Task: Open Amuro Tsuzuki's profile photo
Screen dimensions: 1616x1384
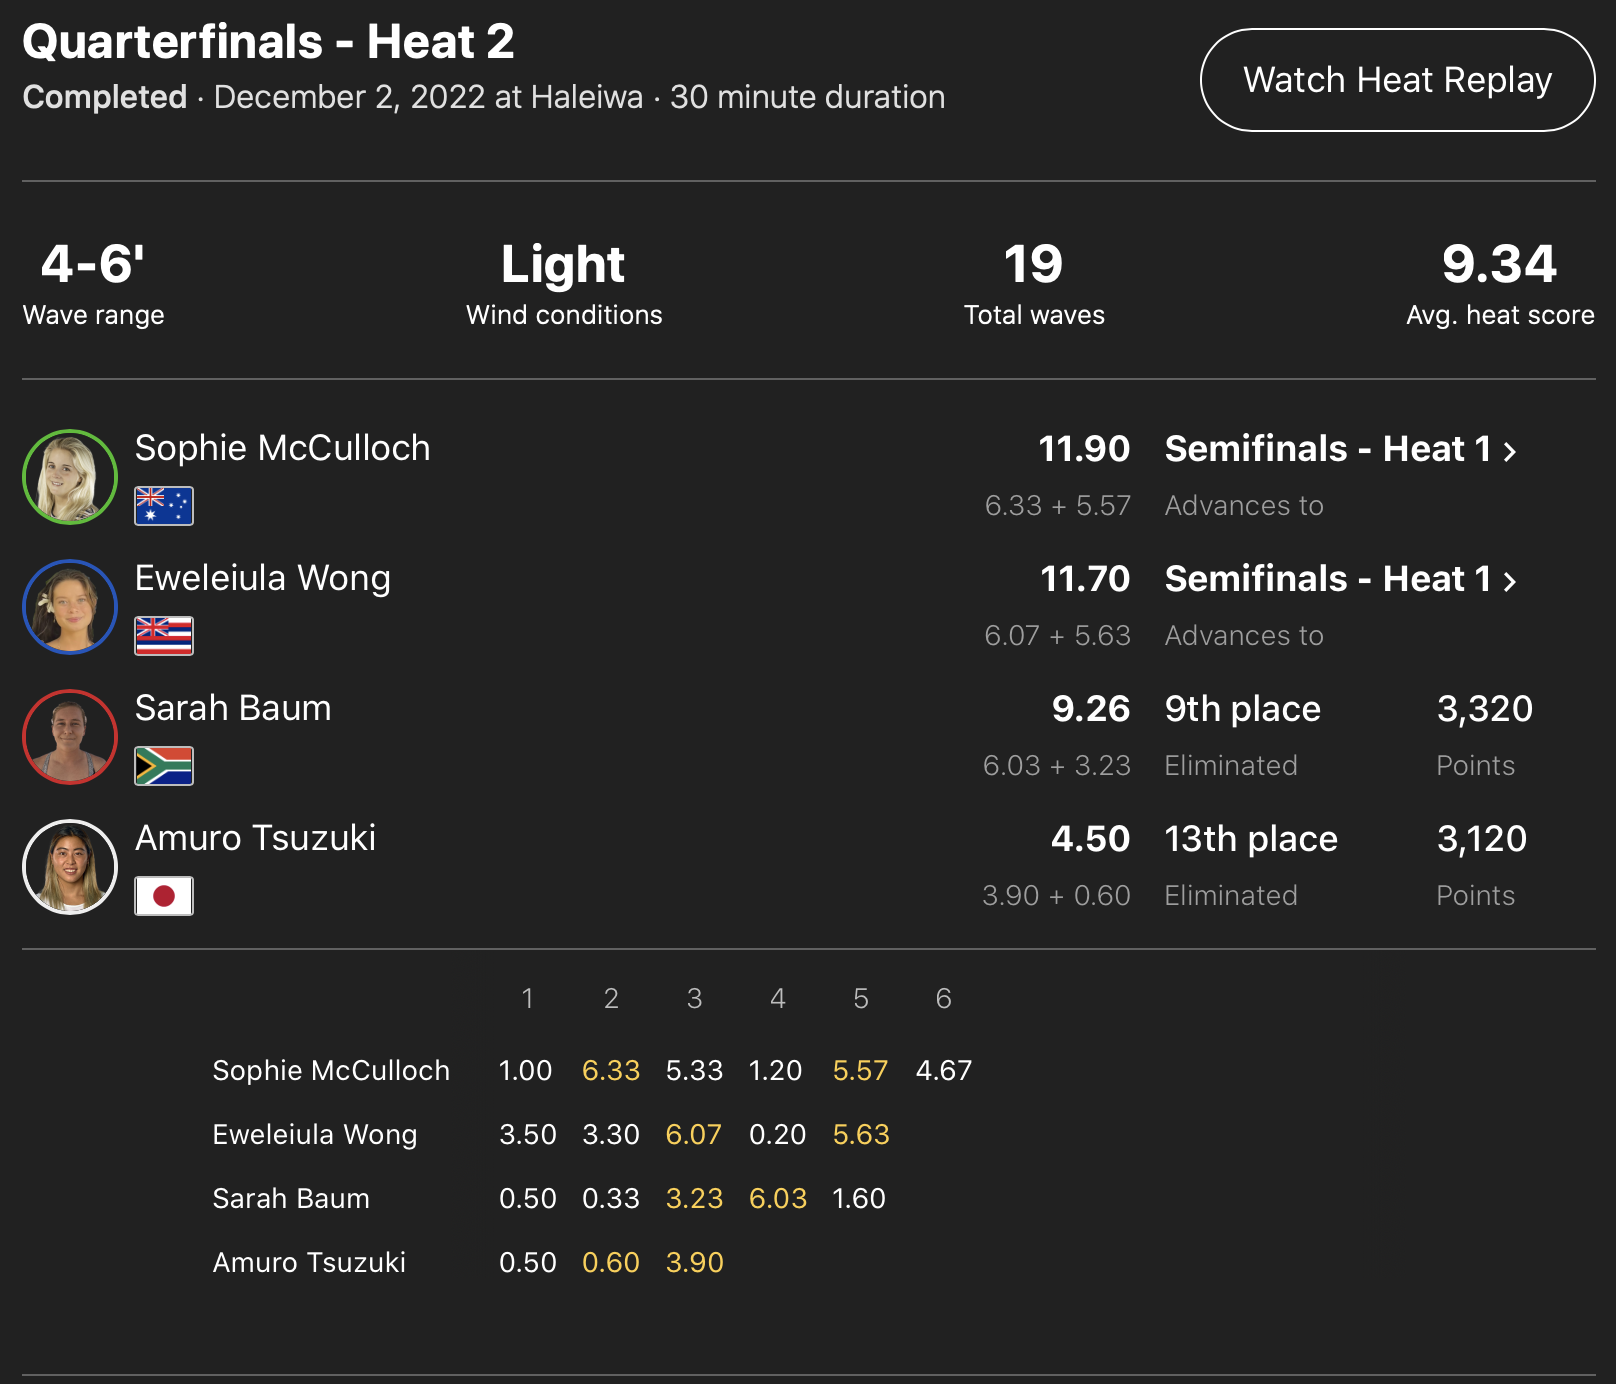Action: (x=70, y=867)
